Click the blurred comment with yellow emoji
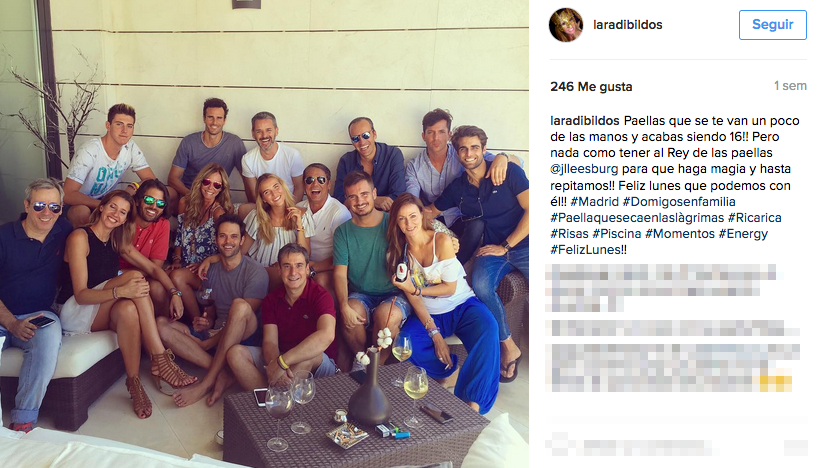 pos(673,368)
